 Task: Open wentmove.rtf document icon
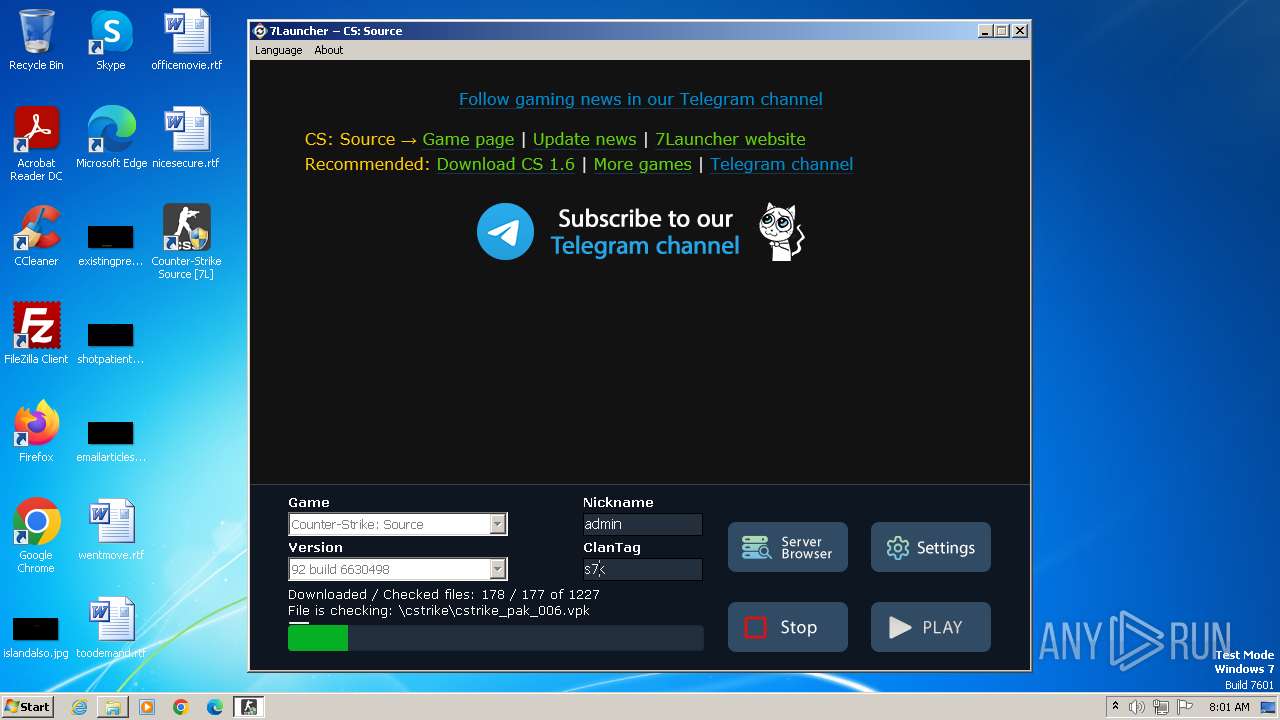pos(110,529)
